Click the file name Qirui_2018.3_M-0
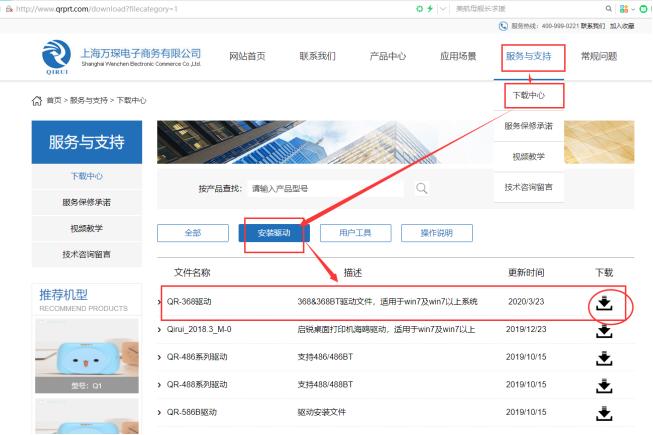653x435 pixels. (199, 330)
